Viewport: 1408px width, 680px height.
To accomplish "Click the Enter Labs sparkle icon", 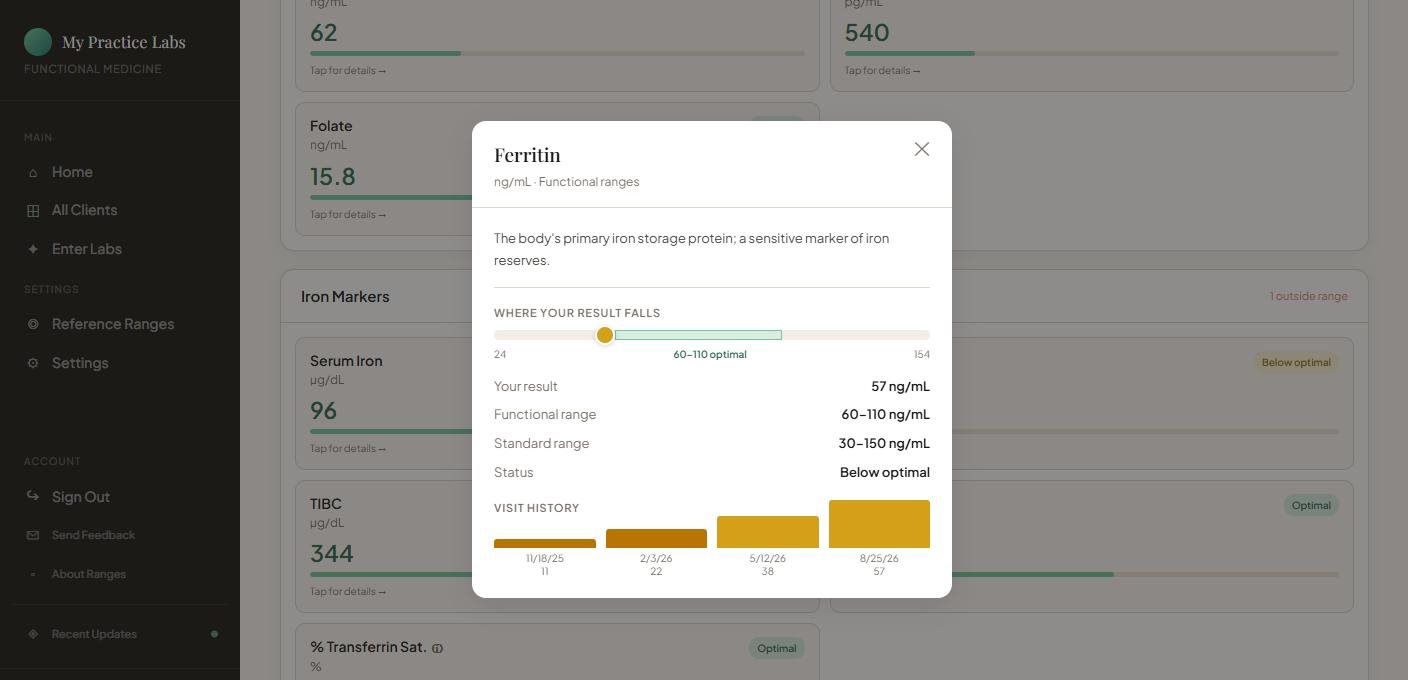I will [33, 250].
